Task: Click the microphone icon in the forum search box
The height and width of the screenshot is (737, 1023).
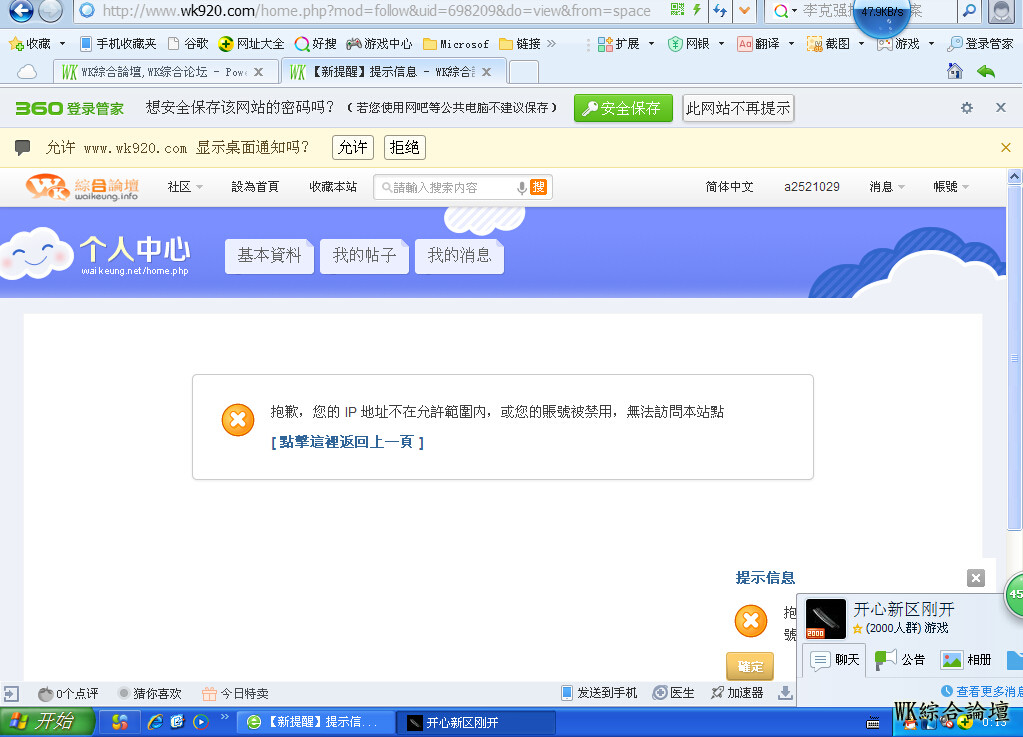Action: coord(521,188)
